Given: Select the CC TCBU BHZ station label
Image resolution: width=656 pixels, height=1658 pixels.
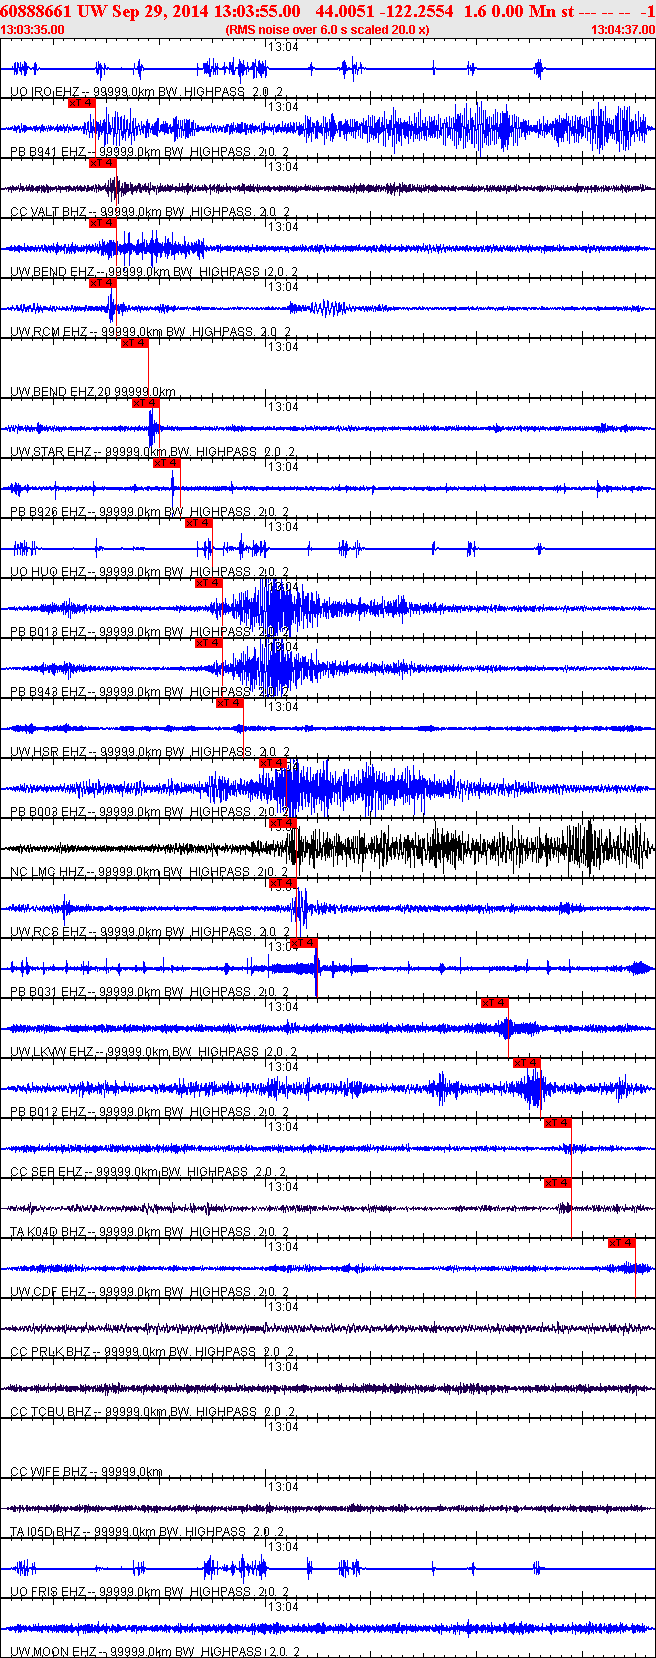Looking at the screenshot, I should pyautogui.click(x=152, y=1412).
